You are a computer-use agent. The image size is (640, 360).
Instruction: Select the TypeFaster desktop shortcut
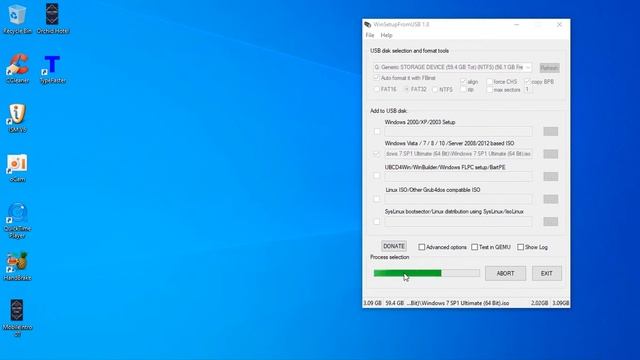(x=53, y=69)
